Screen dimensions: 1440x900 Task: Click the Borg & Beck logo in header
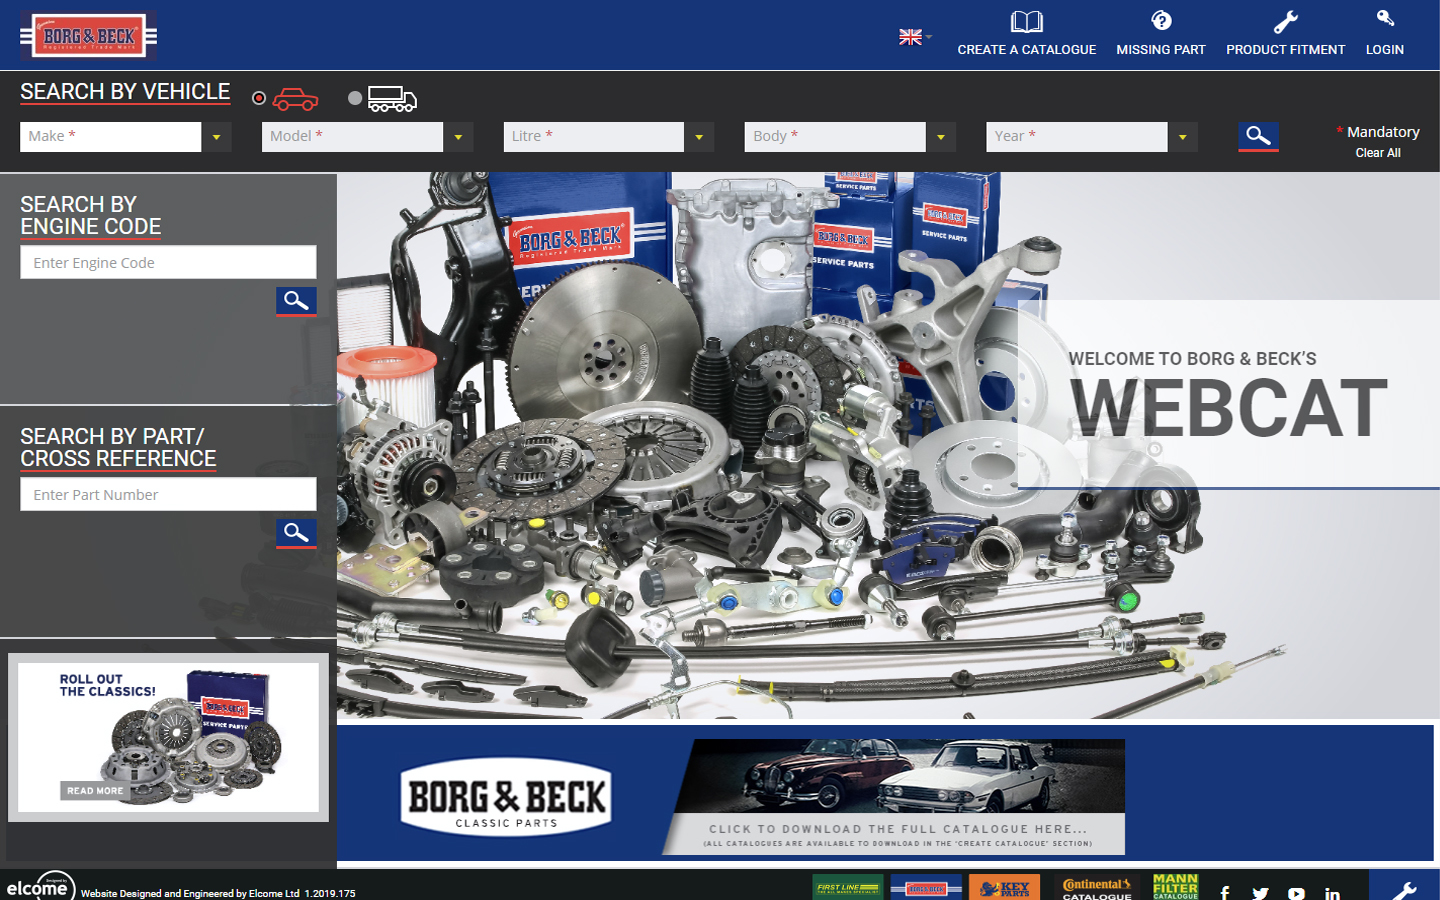88,37
